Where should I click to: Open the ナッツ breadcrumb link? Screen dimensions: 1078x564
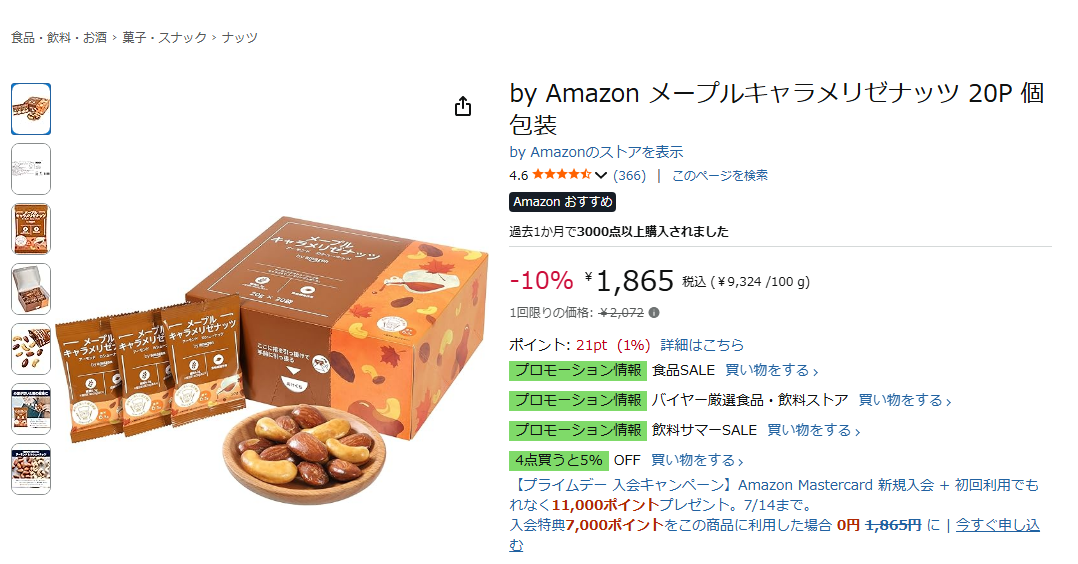[240, 38]
